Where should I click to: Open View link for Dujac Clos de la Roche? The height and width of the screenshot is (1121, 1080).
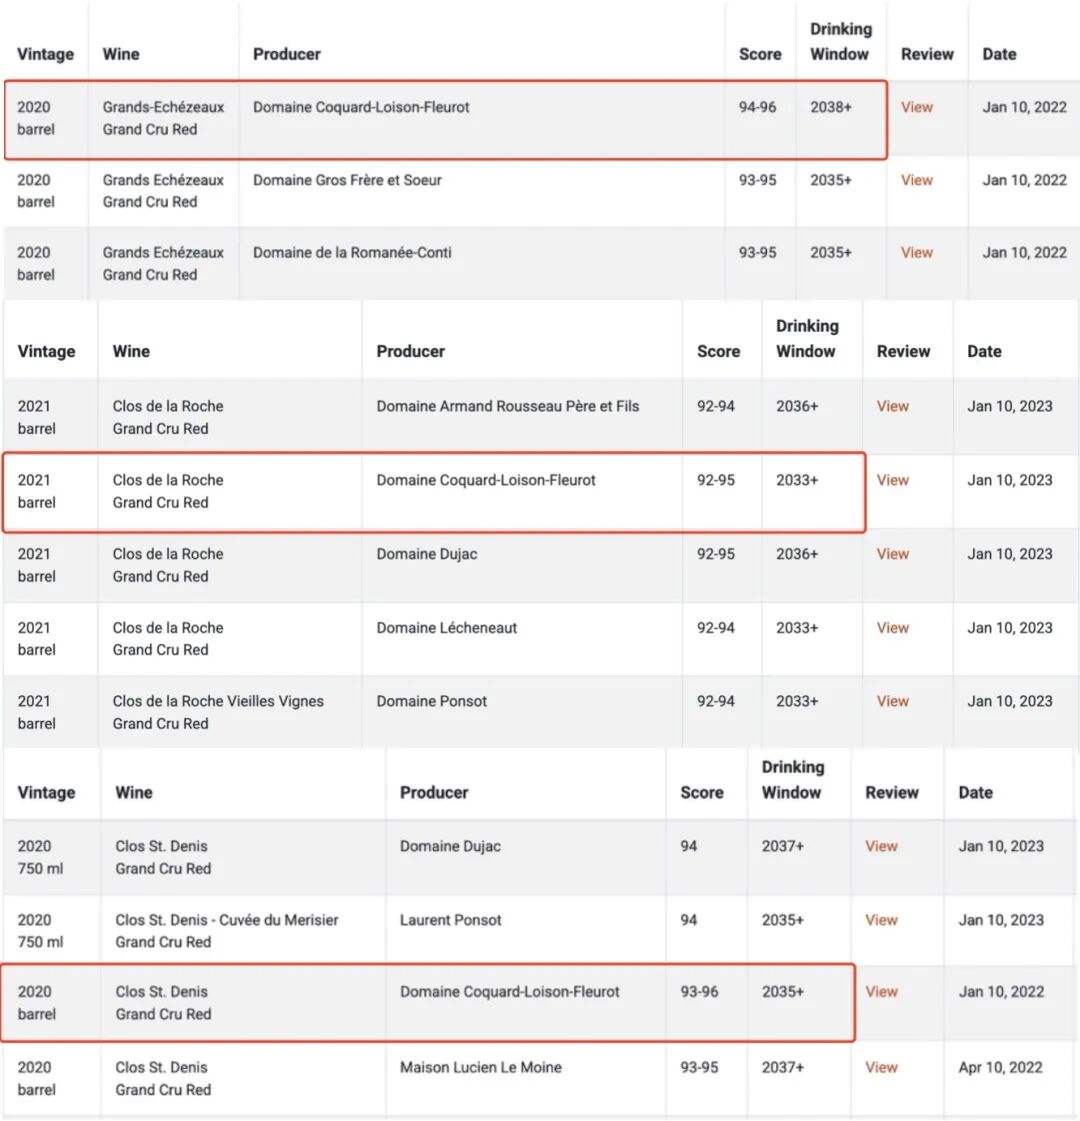pyautogui.click(x=892, y=554)
